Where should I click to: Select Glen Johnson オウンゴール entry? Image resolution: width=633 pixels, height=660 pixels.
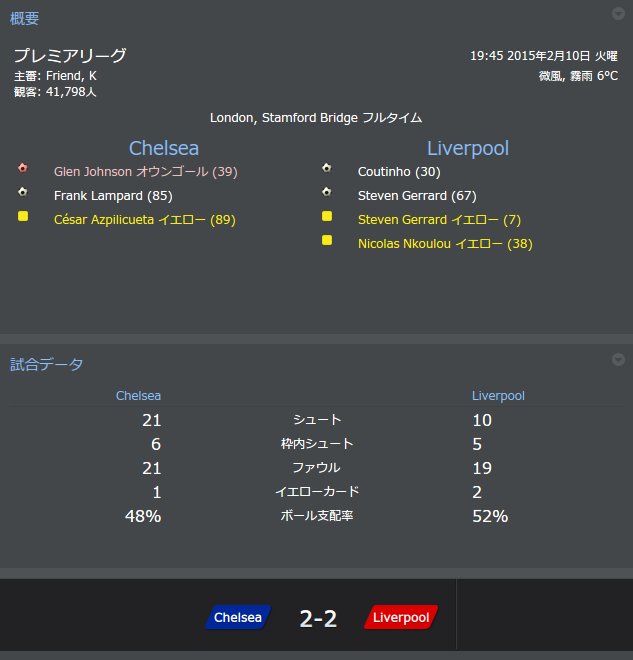[146, 172]
